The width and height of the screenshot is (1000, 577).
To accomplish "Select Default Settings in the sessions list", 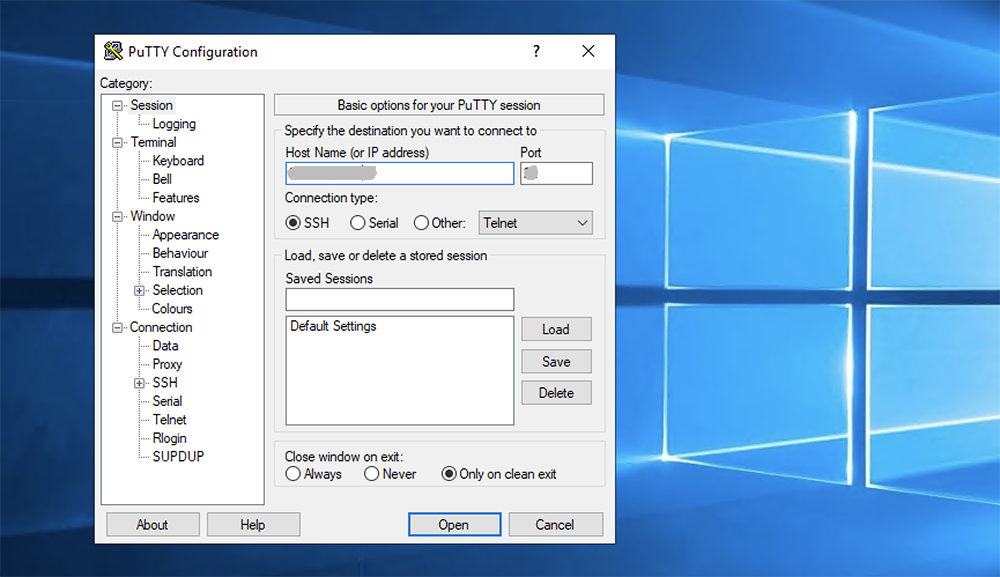I will [334, 326].
